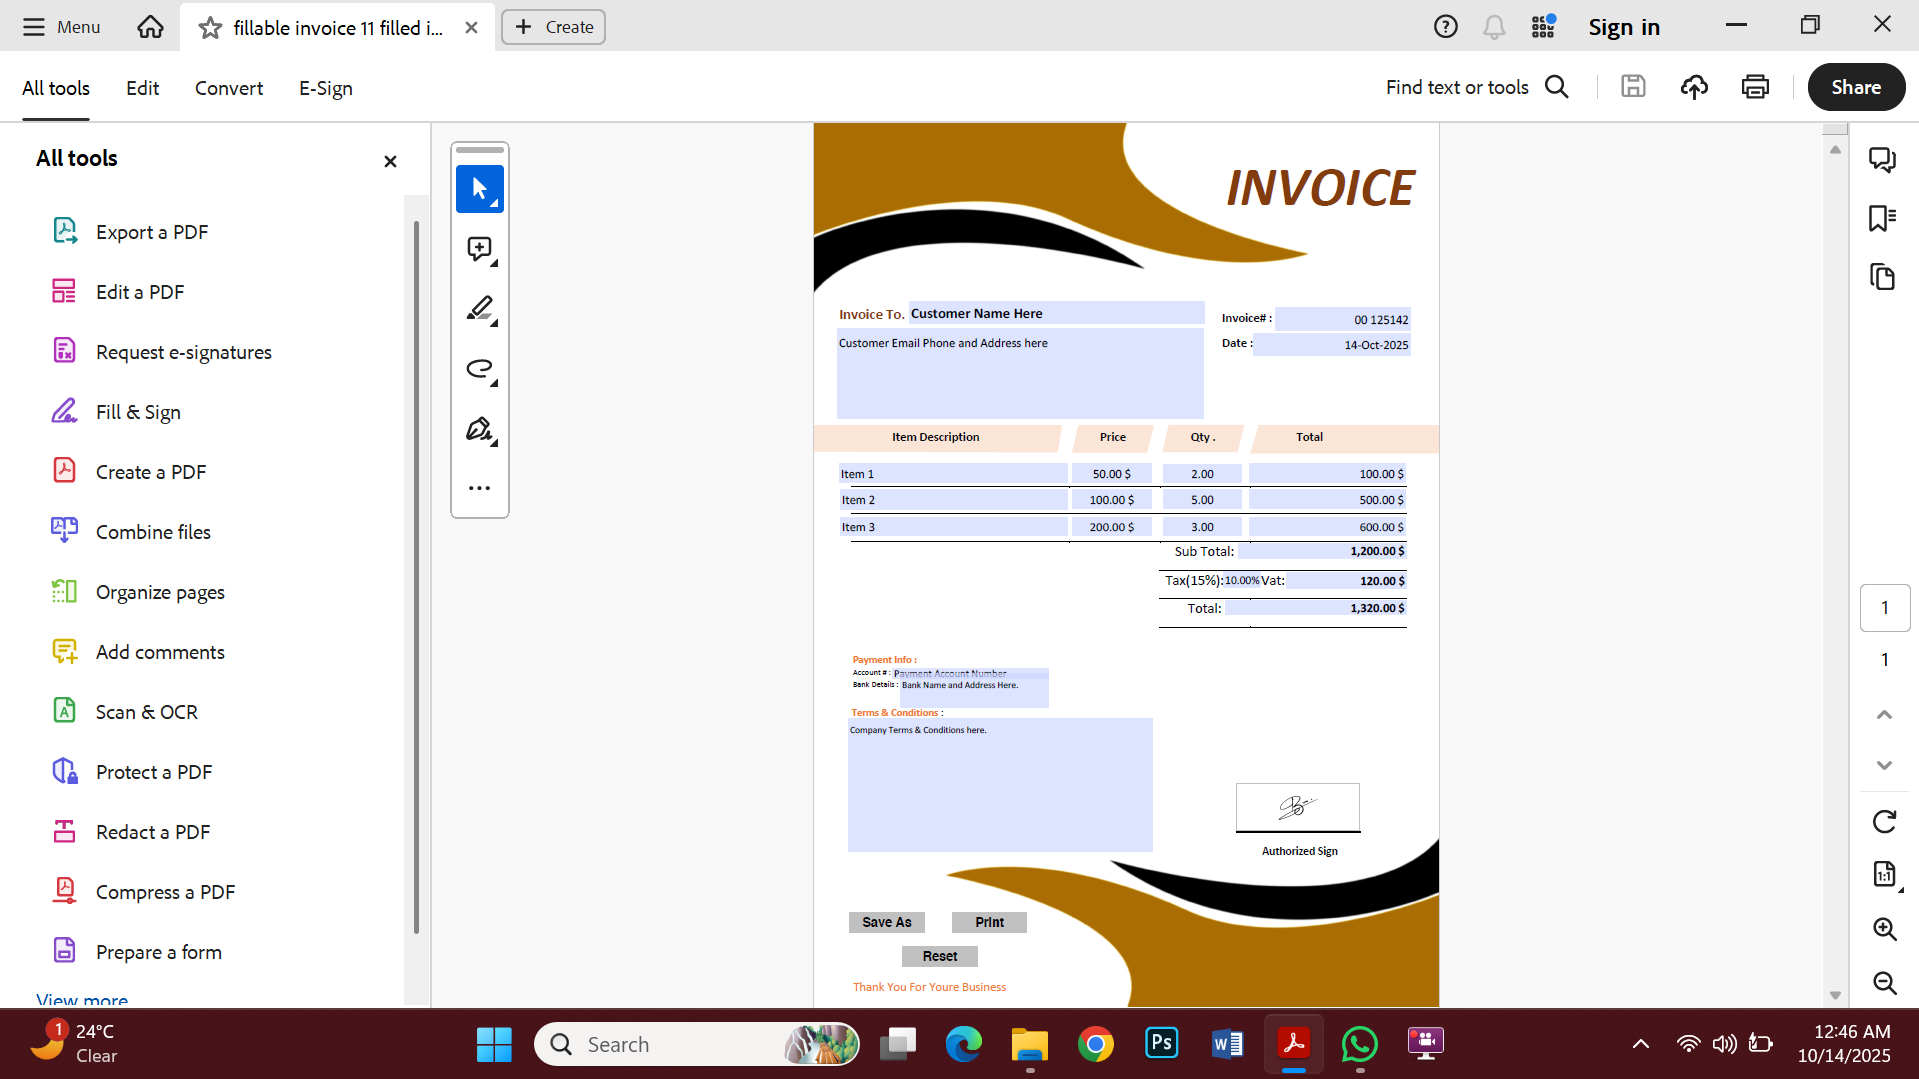This screenshot has width=1919, height=1079.
Task: Select the comment tool in the floating toolbar
Action: [480, 250]
